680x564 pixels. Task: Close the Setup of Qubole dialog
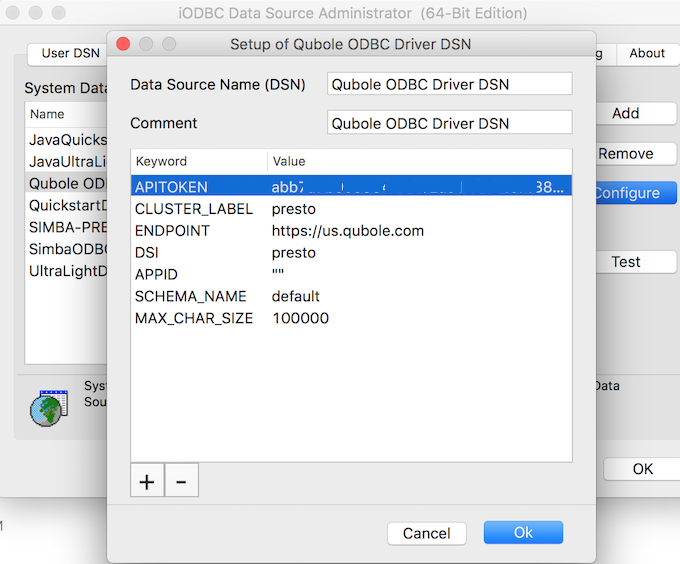pyautogui.click(x=123, y=44)
